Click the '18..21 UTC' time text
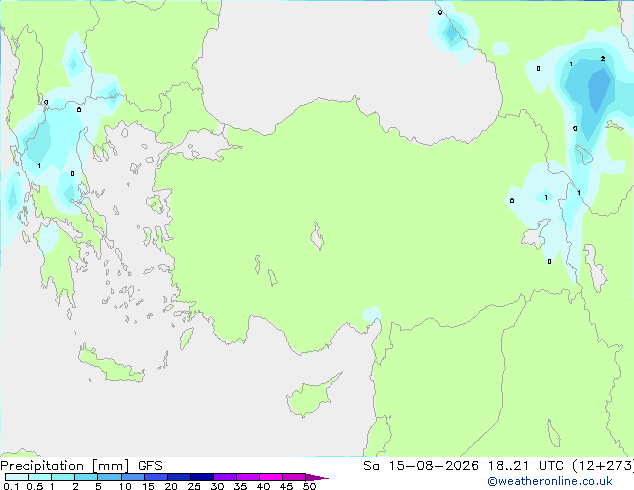 525,466
